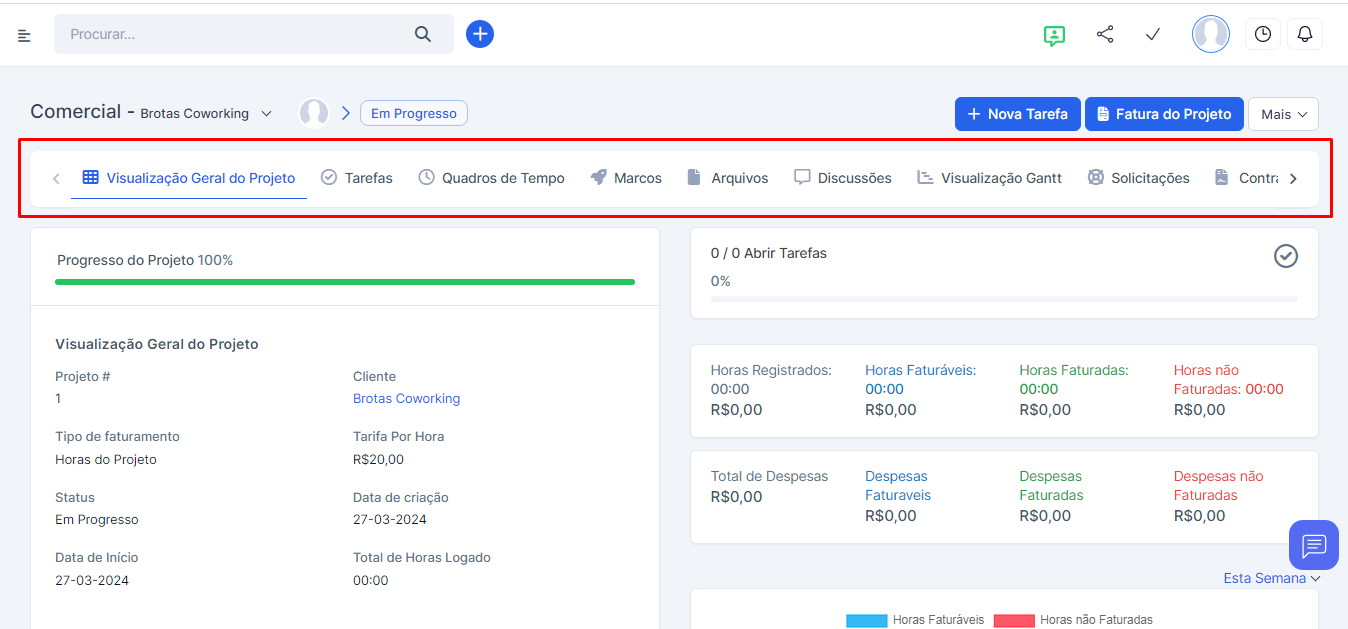Open the green chat person icon
1348x629 pixels.
pos(1053,35)
